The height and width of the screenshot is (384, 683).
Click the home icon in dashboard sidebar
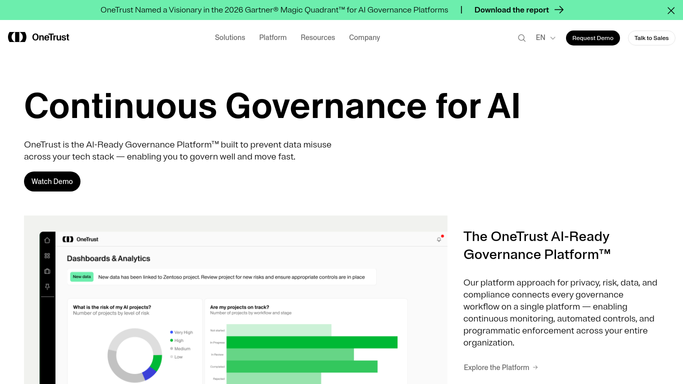[x=47, y=240]
